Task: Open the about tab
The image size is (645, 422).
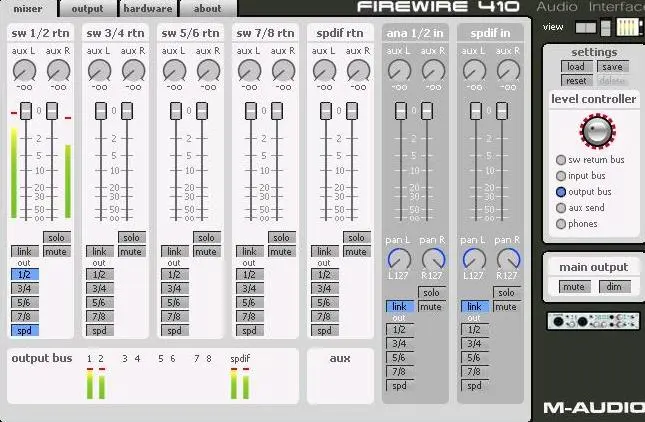Action: coord(208,9)
